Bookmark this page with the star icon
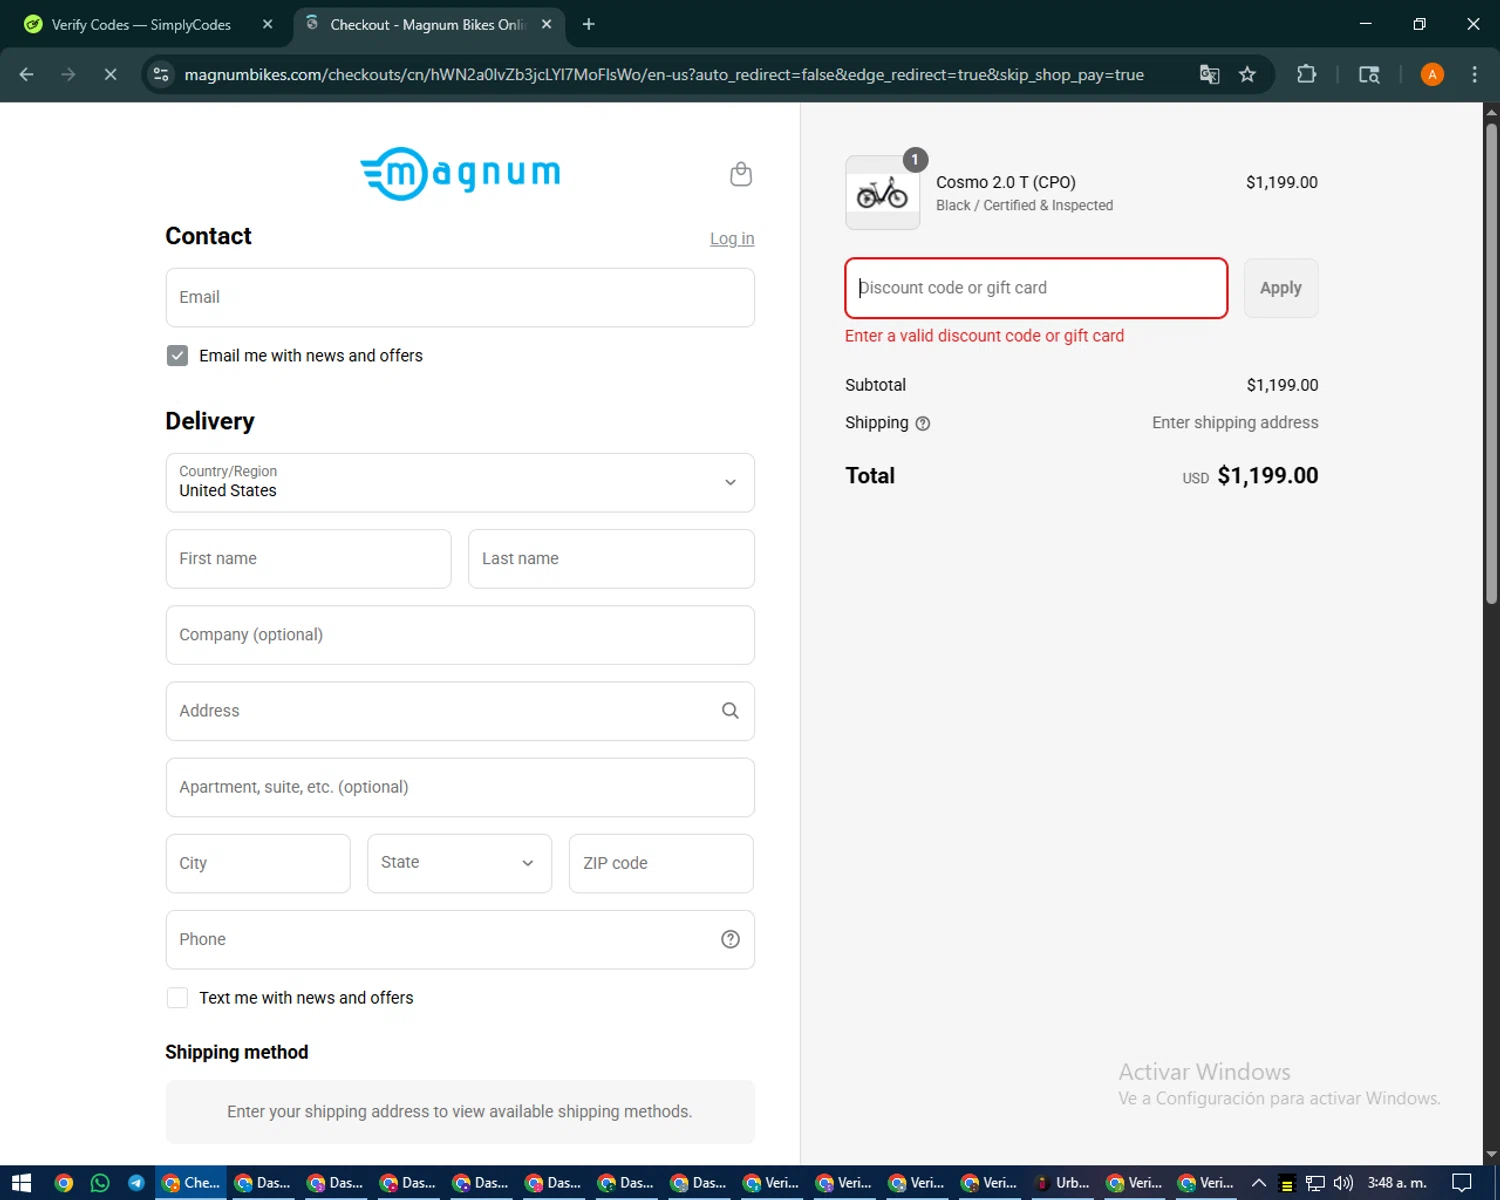Viewport: 1500px width, 1200px height. [1247, 74]
